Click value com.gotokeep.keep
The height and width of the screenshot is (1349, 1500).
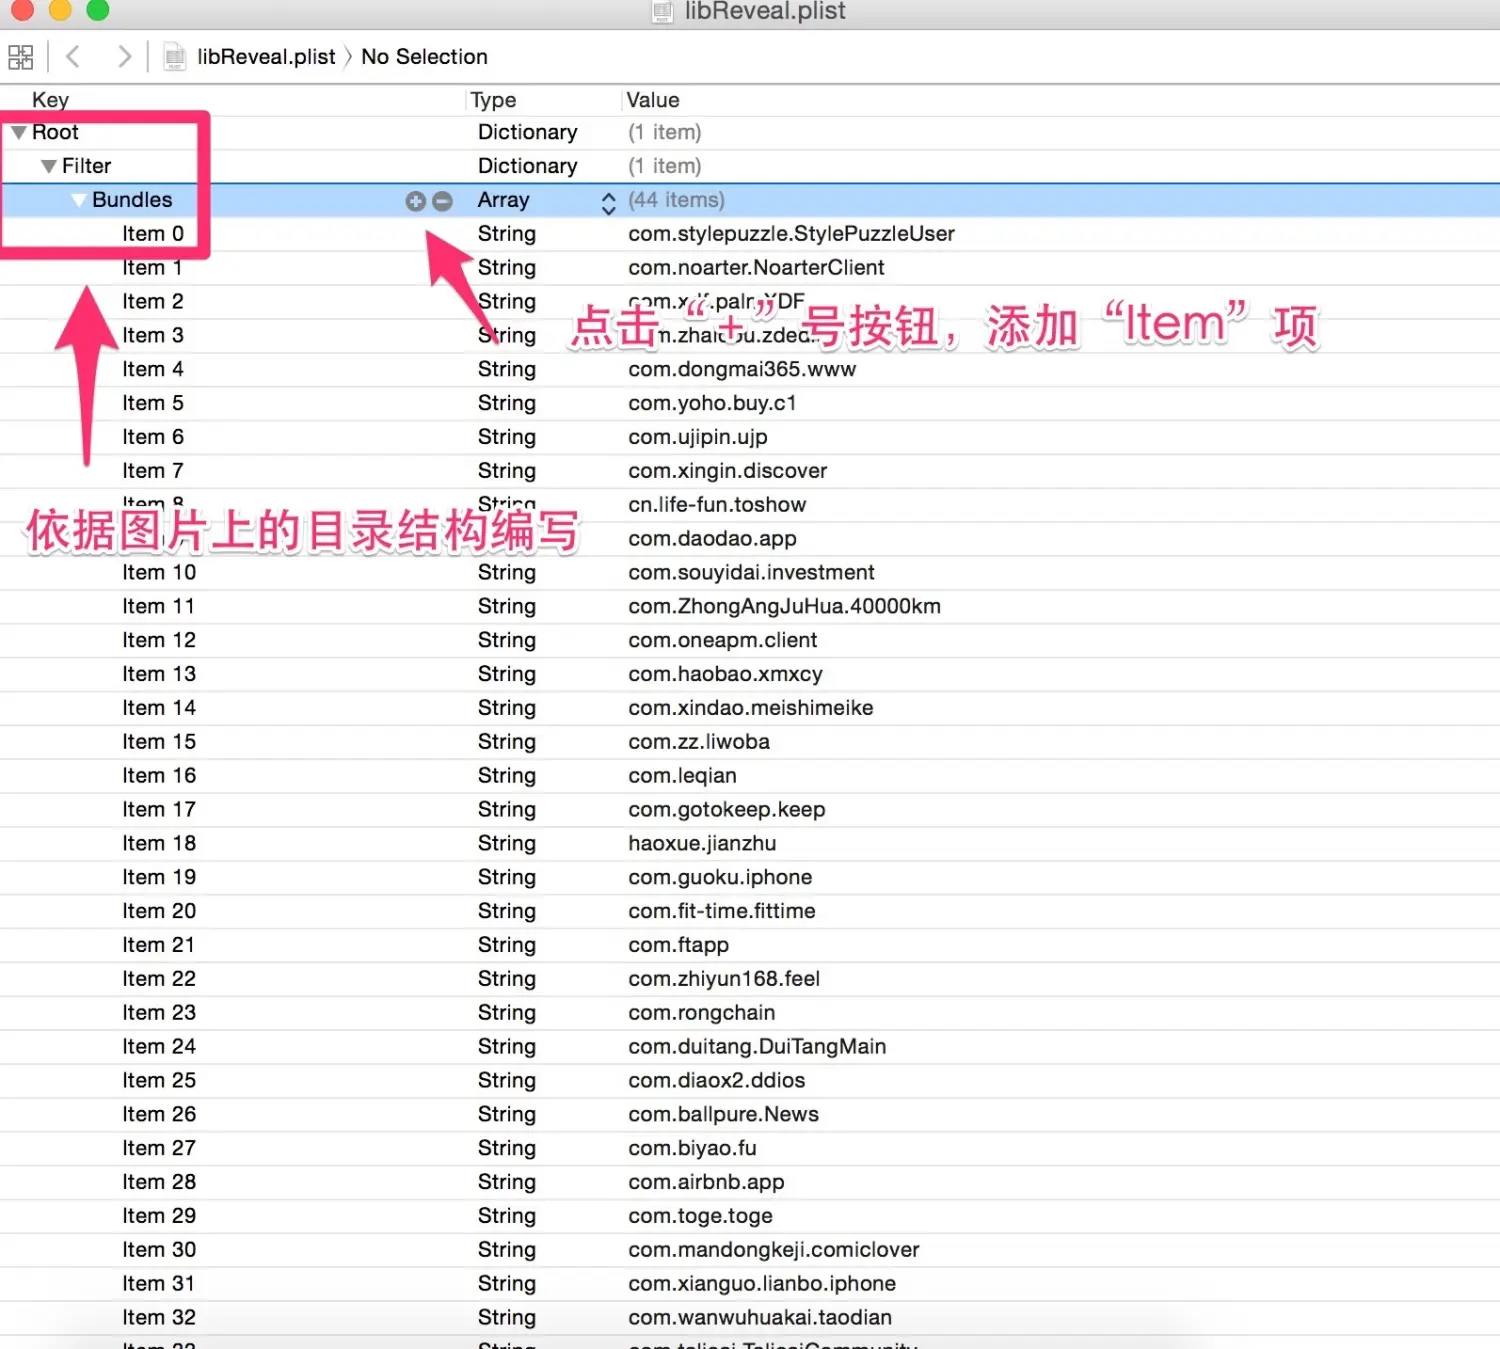726,810
